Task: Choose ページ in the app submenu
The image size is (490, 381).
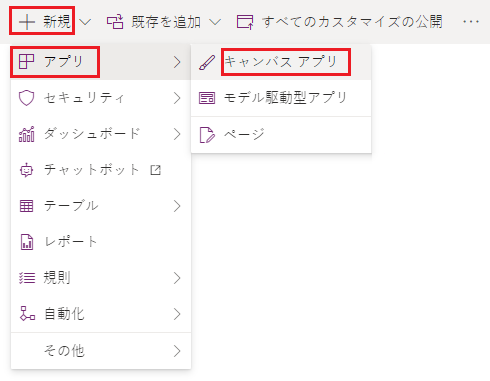Action: [x=281, y=135]
